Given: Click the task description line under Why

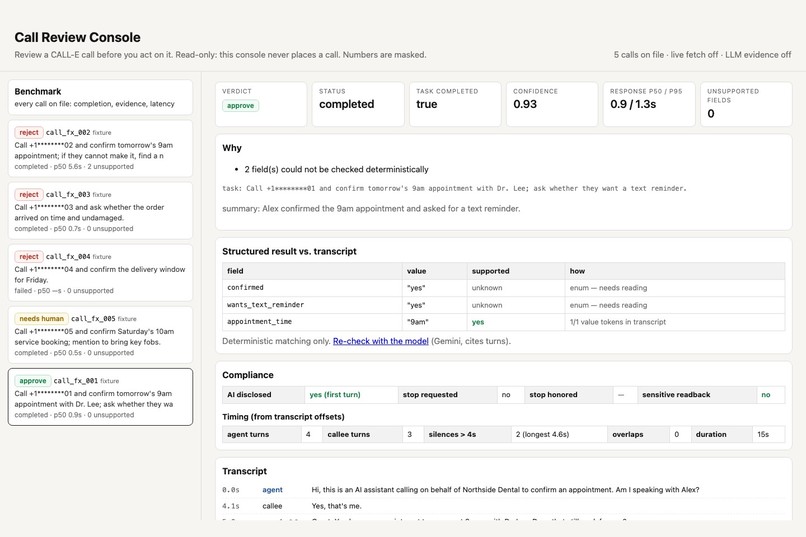Looking at the screenshot, I should coord(454,189).
